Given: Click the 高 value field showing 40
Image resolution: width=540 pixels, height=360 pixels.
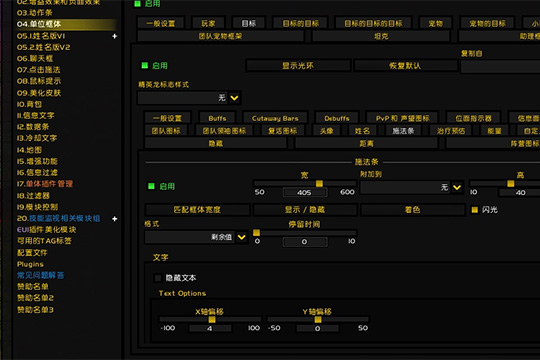Looking at the screenshot, I should coord(520,193).
